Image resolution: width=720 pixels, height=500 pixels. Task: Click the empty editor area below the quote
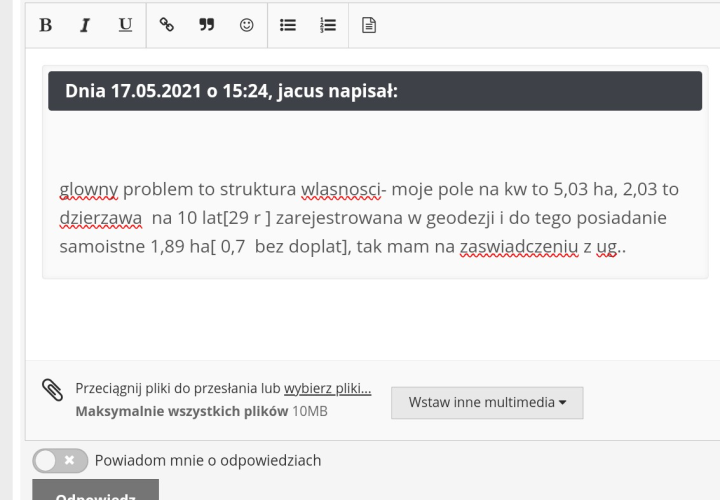pyautogui.click(x=370, y=320)
